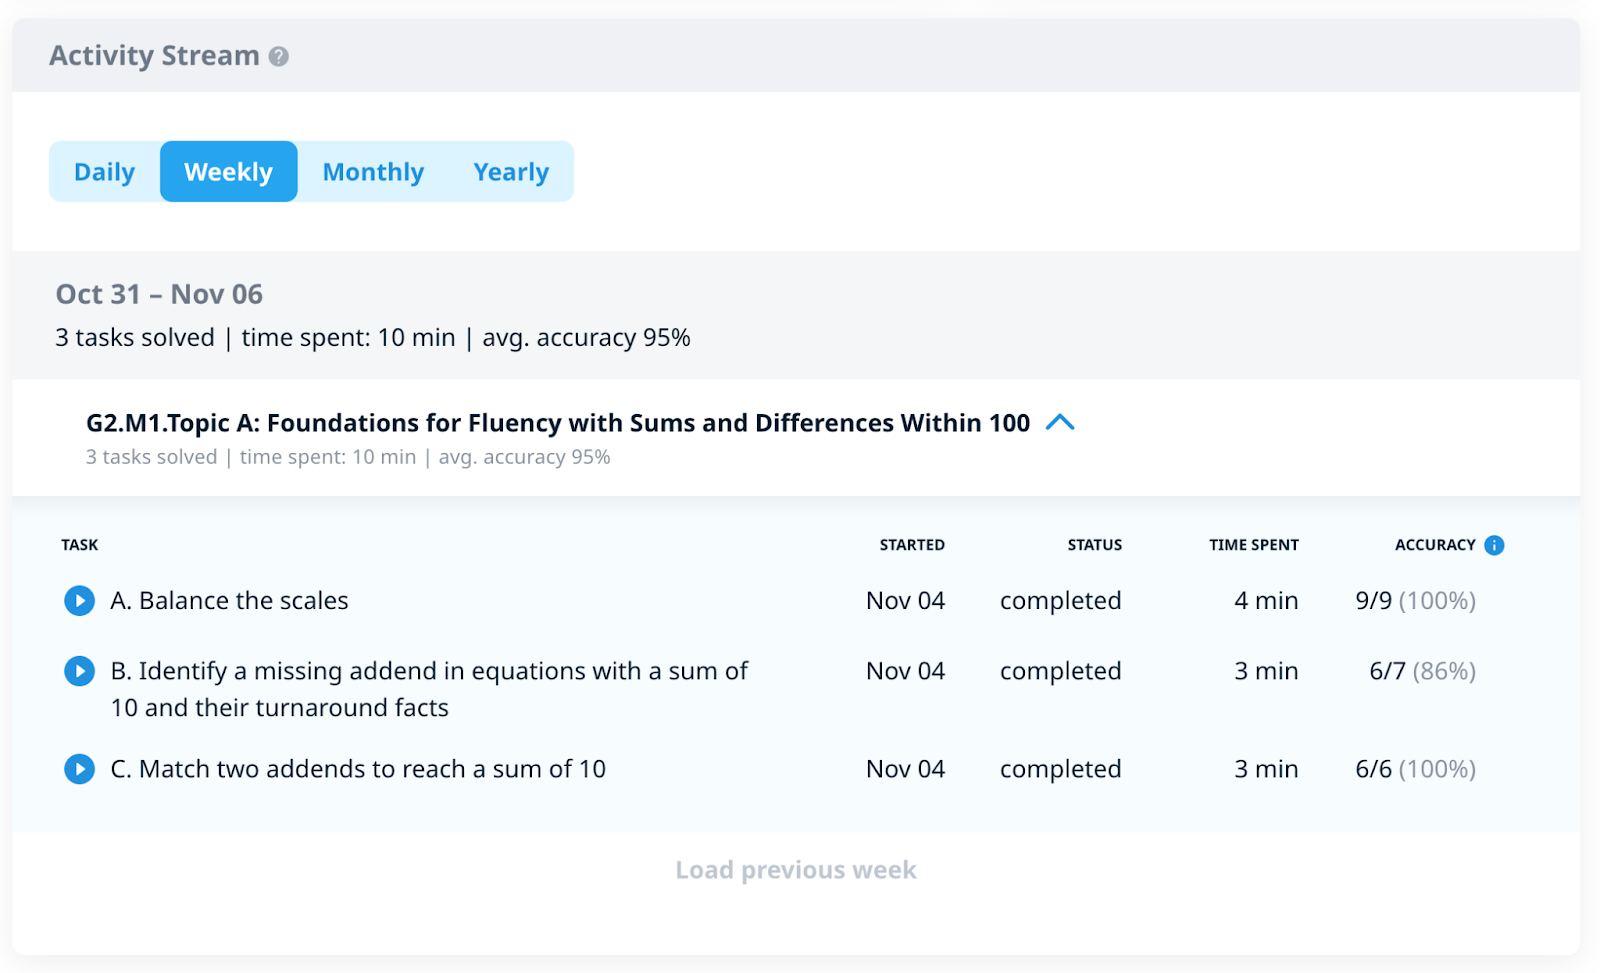The image size is (1600, 973).
Task: Play the Match two addends task
Action: [79, 769]
